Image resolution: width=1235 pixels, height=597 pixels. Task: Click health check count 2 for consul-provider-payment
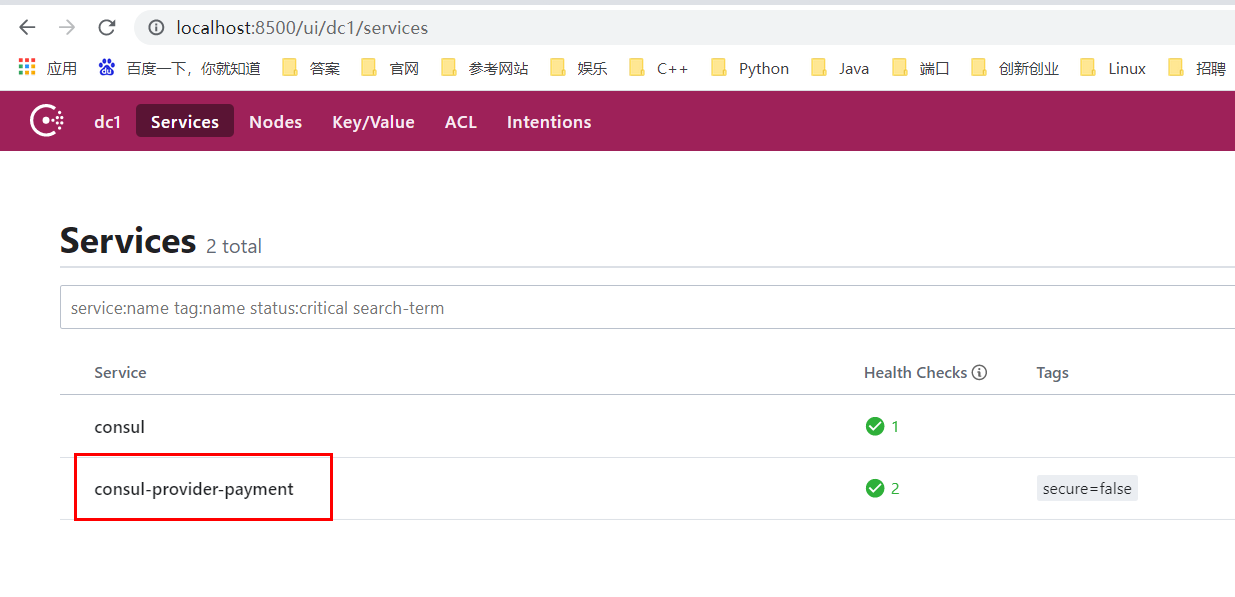tap(895, 488)
